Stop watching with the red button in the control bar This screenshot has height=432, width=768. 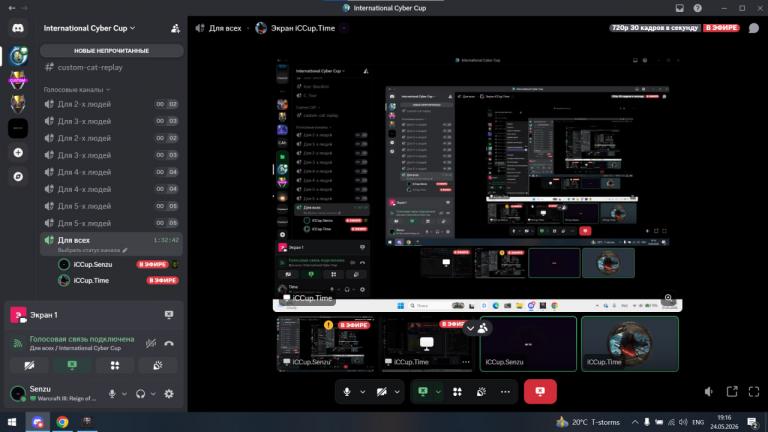[x=540, y=391]
